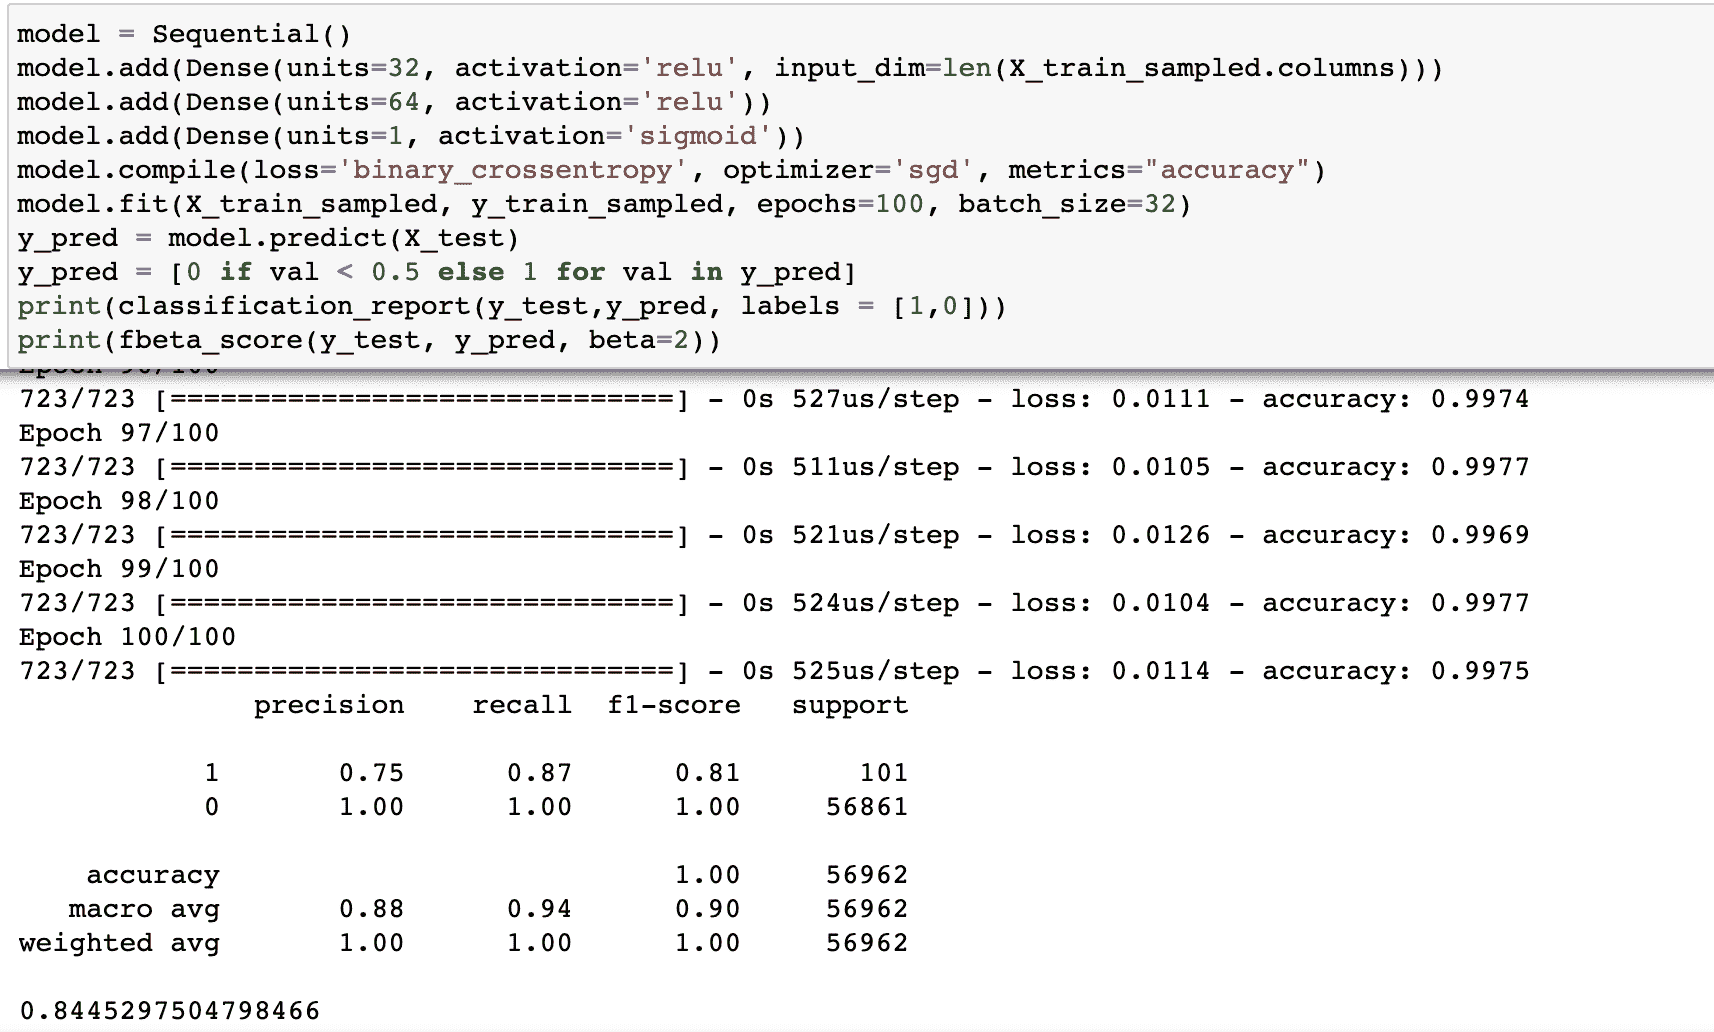This screenshot has width=1714, height=1032.
Task: Click the fbeta_score print line
Action: click(369, 340)
